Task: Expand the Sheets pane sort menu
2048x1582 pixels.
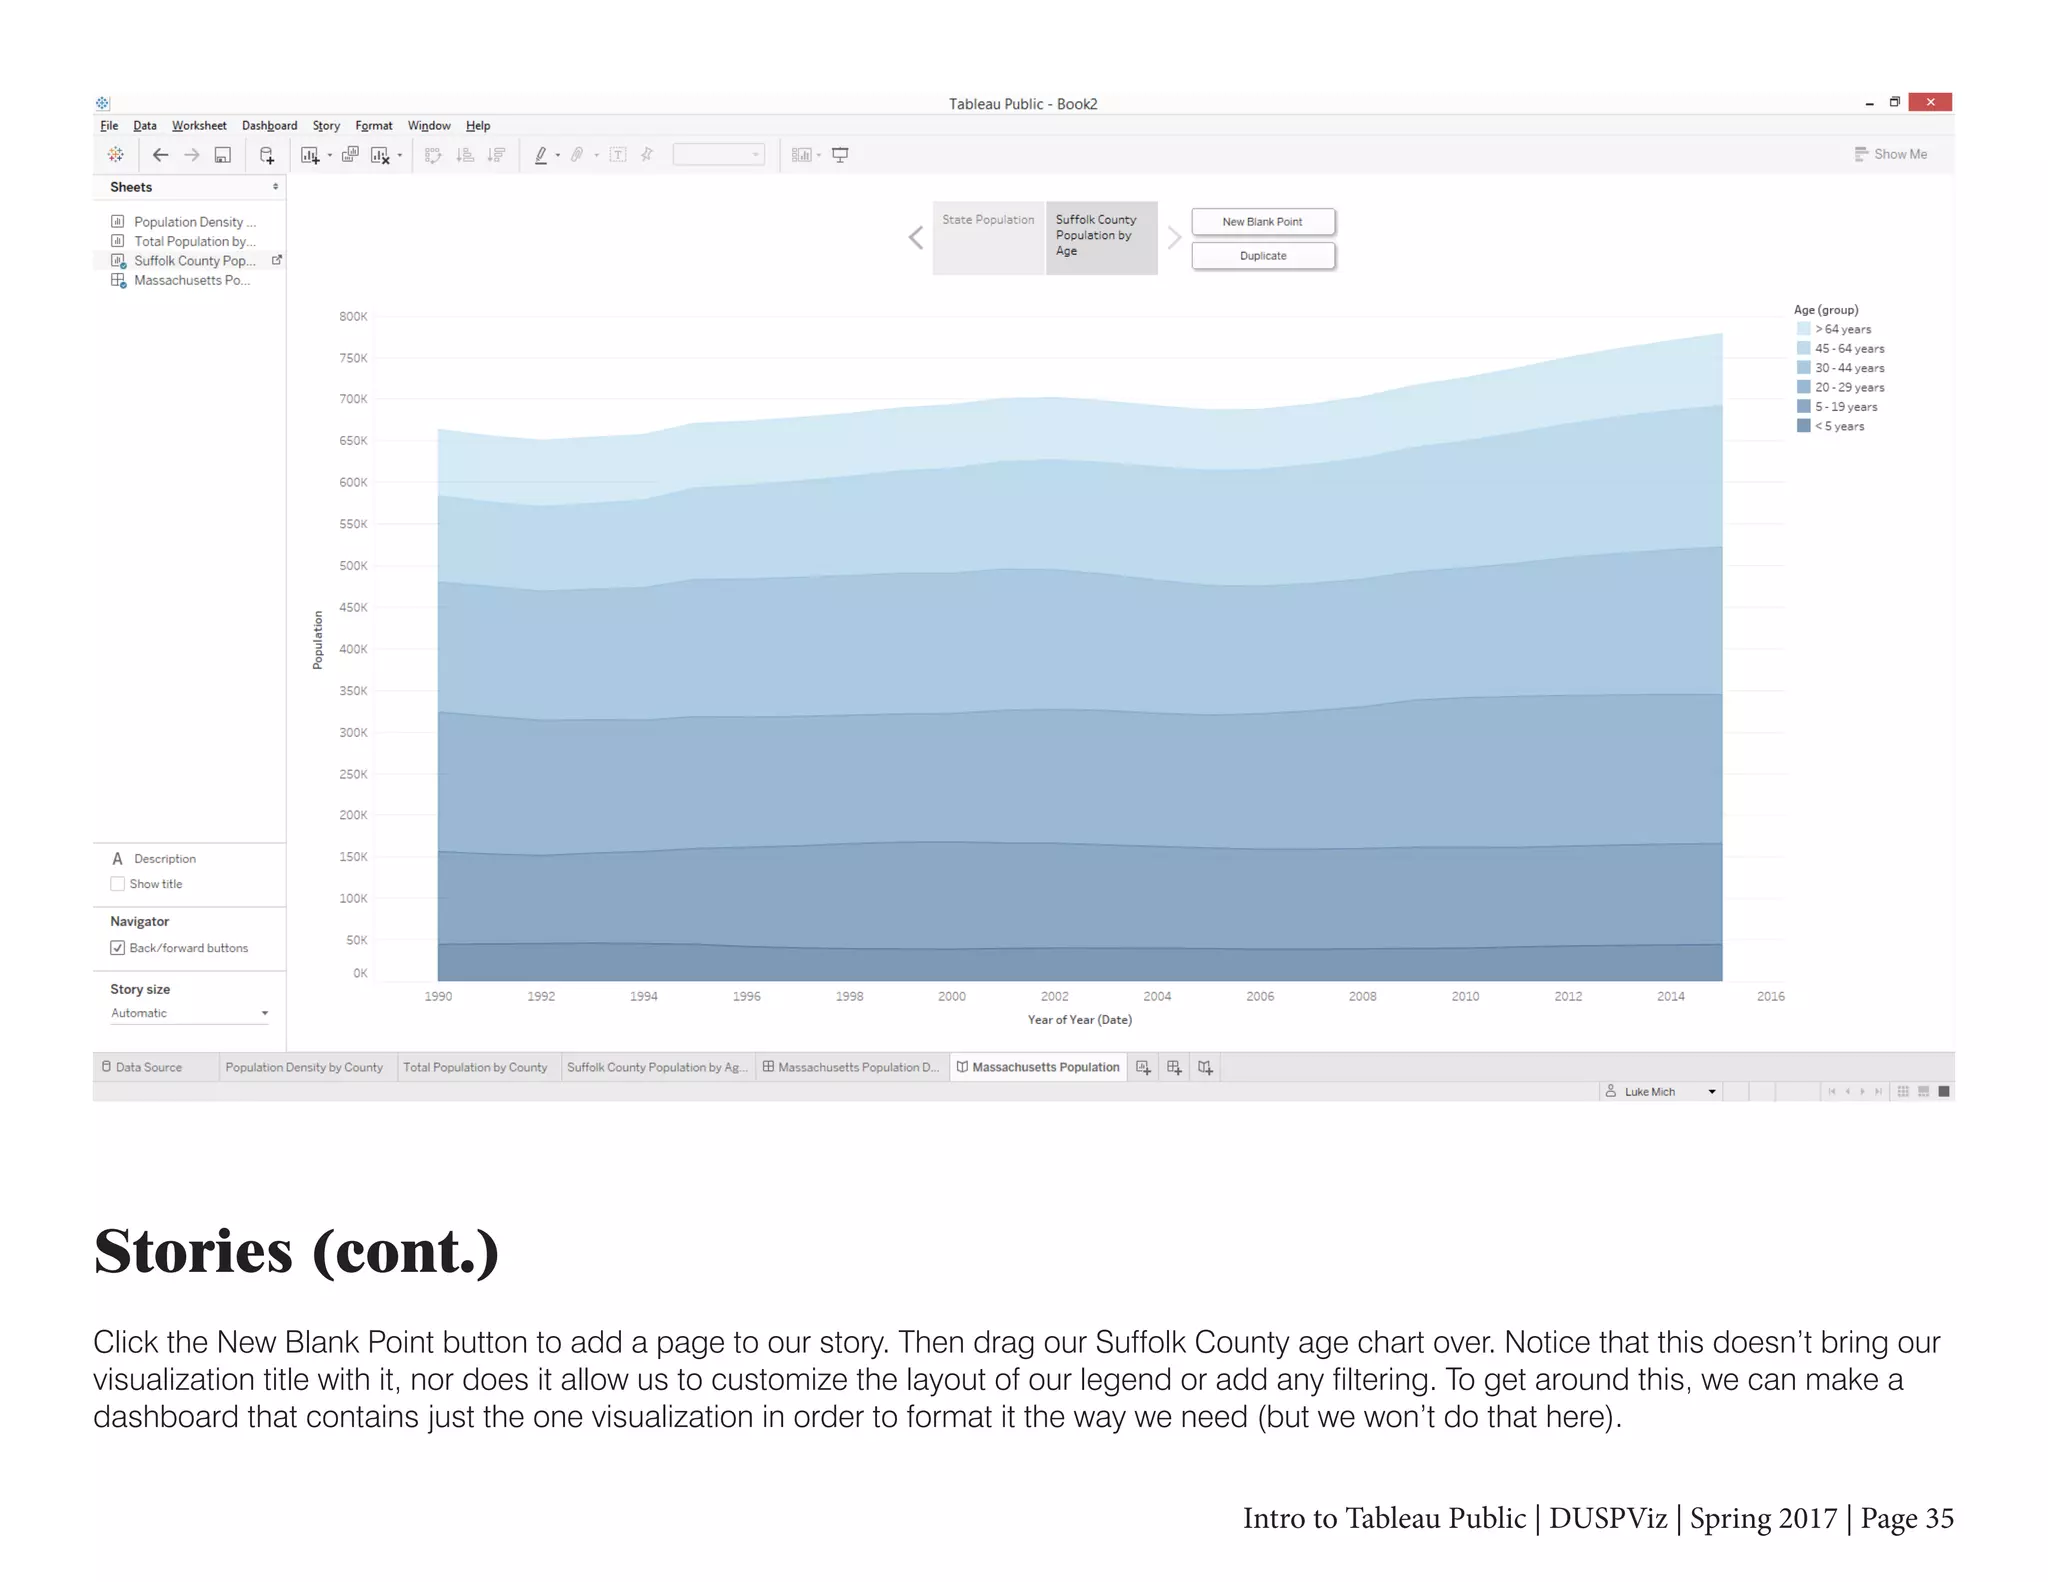Action: pyautogui.click(x=275, y=187)
